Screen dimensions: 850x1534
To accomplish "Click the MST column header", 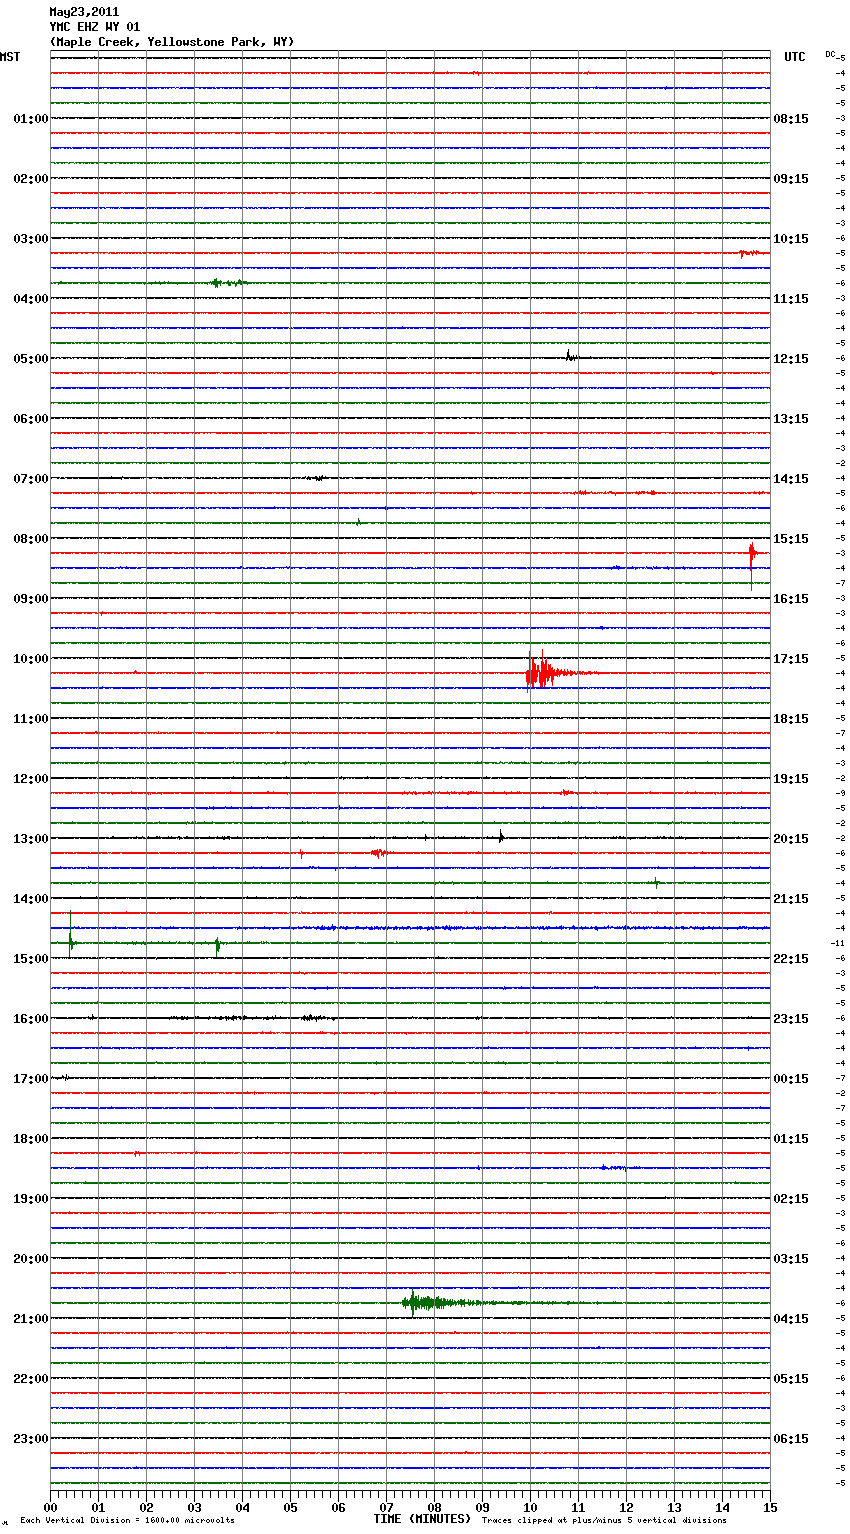I will (x=10, y=57).
